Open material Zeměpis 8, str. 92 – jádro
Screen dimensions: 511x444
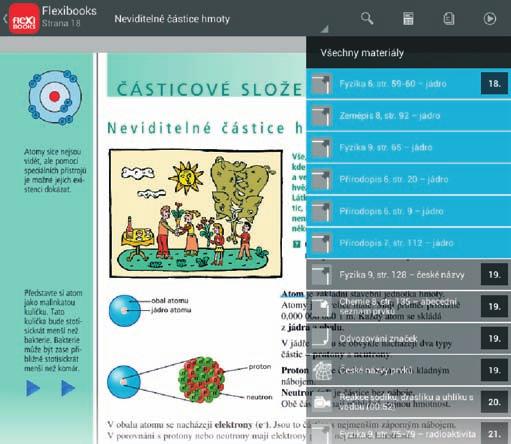coord(408,115)
